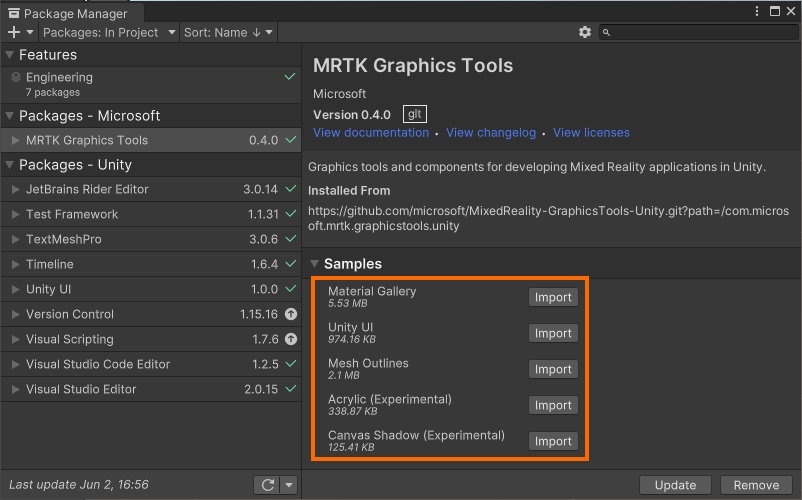Expand the JetBrains Rider Editor package entry
The width and height of the screenshot is (802, 500).
tap(15, 189)
